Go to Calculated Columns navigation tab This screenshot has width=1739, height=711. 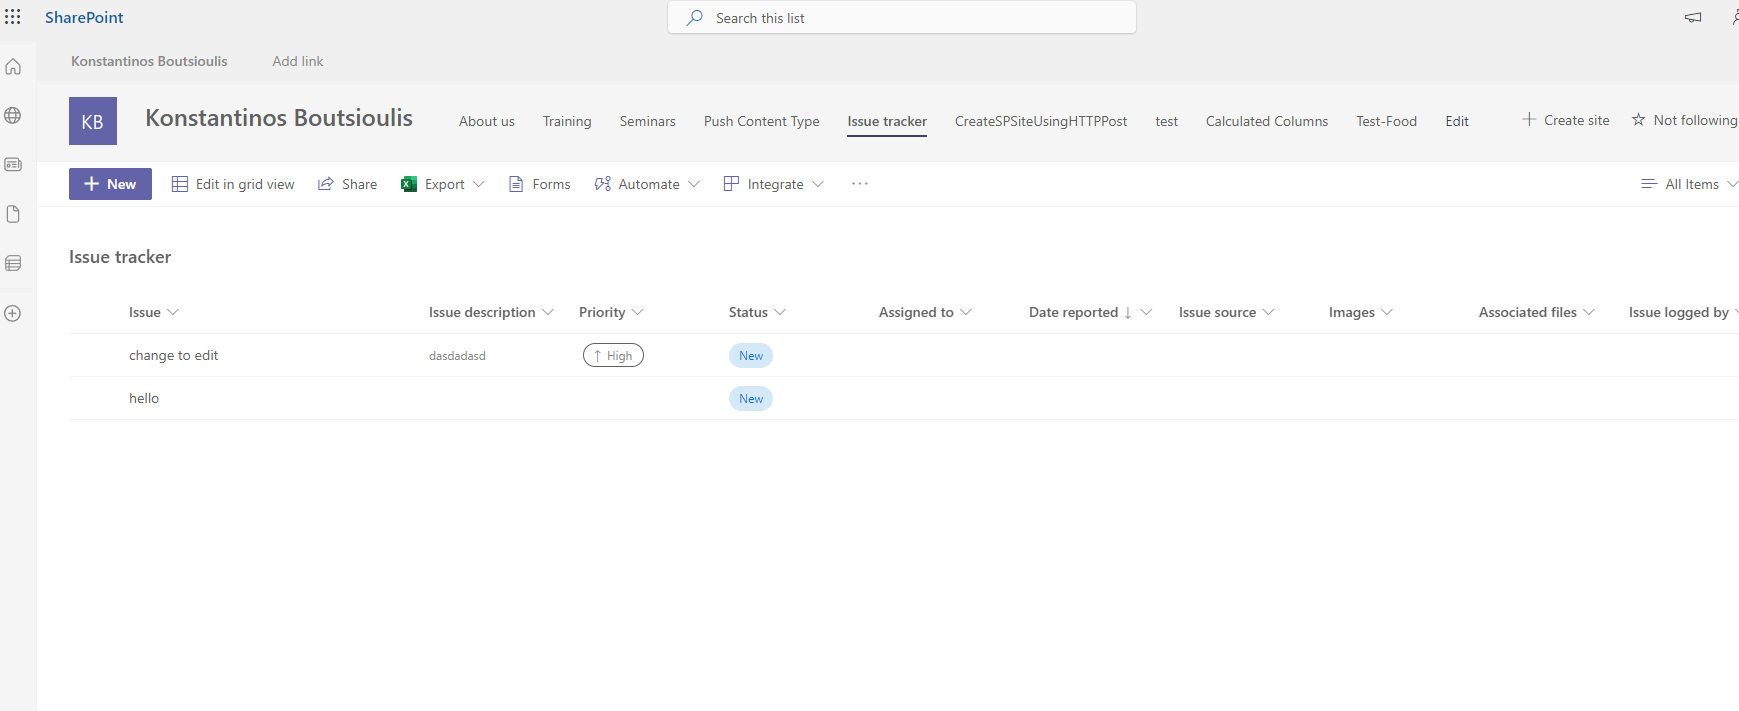pos(1266,121)
